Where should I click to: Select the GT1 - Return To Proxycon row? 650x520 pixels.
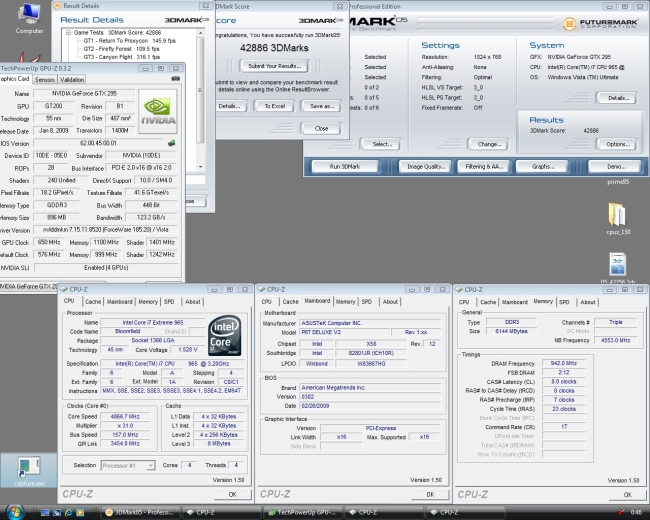[x=129, y=41]
